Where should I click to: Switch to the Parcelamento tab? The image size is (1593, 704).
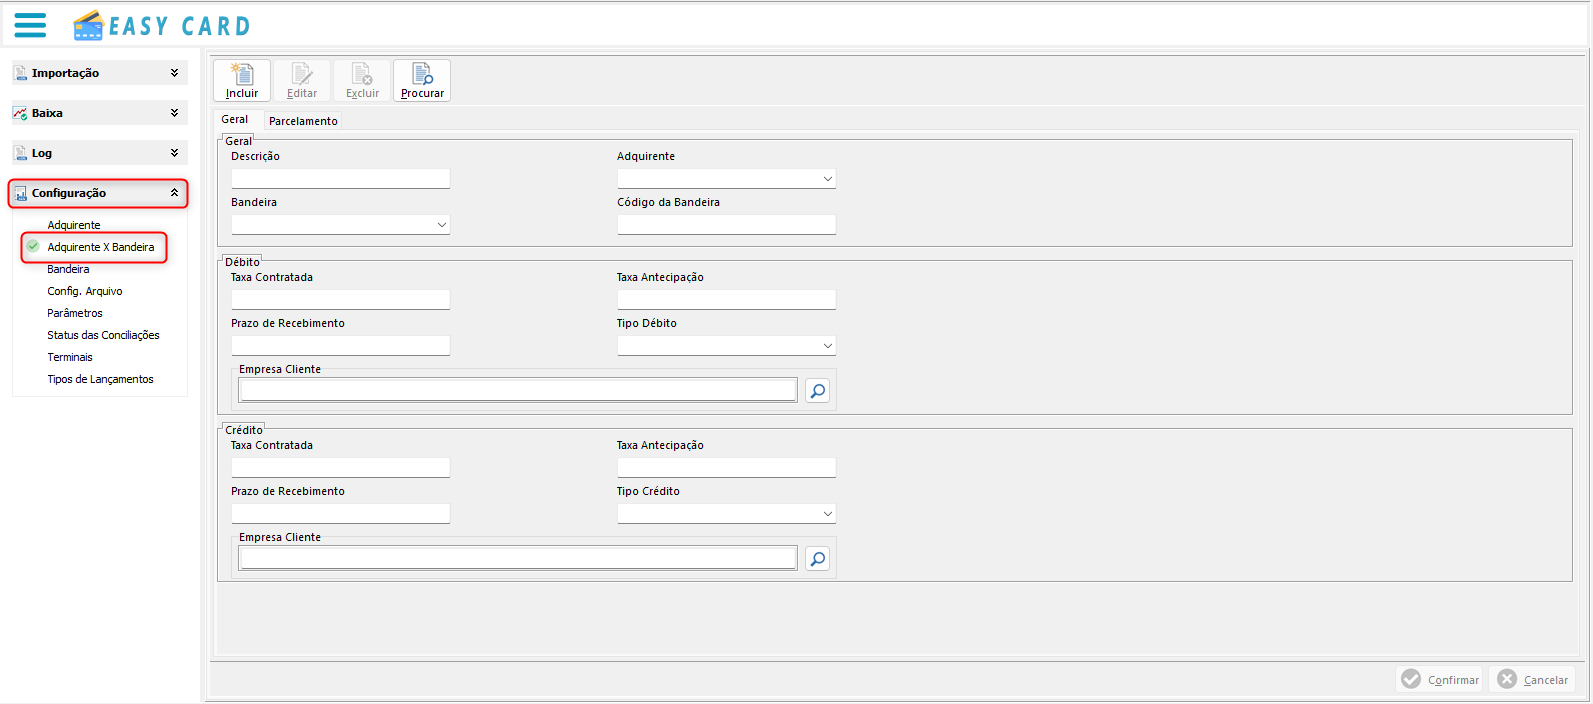point(303,121)
